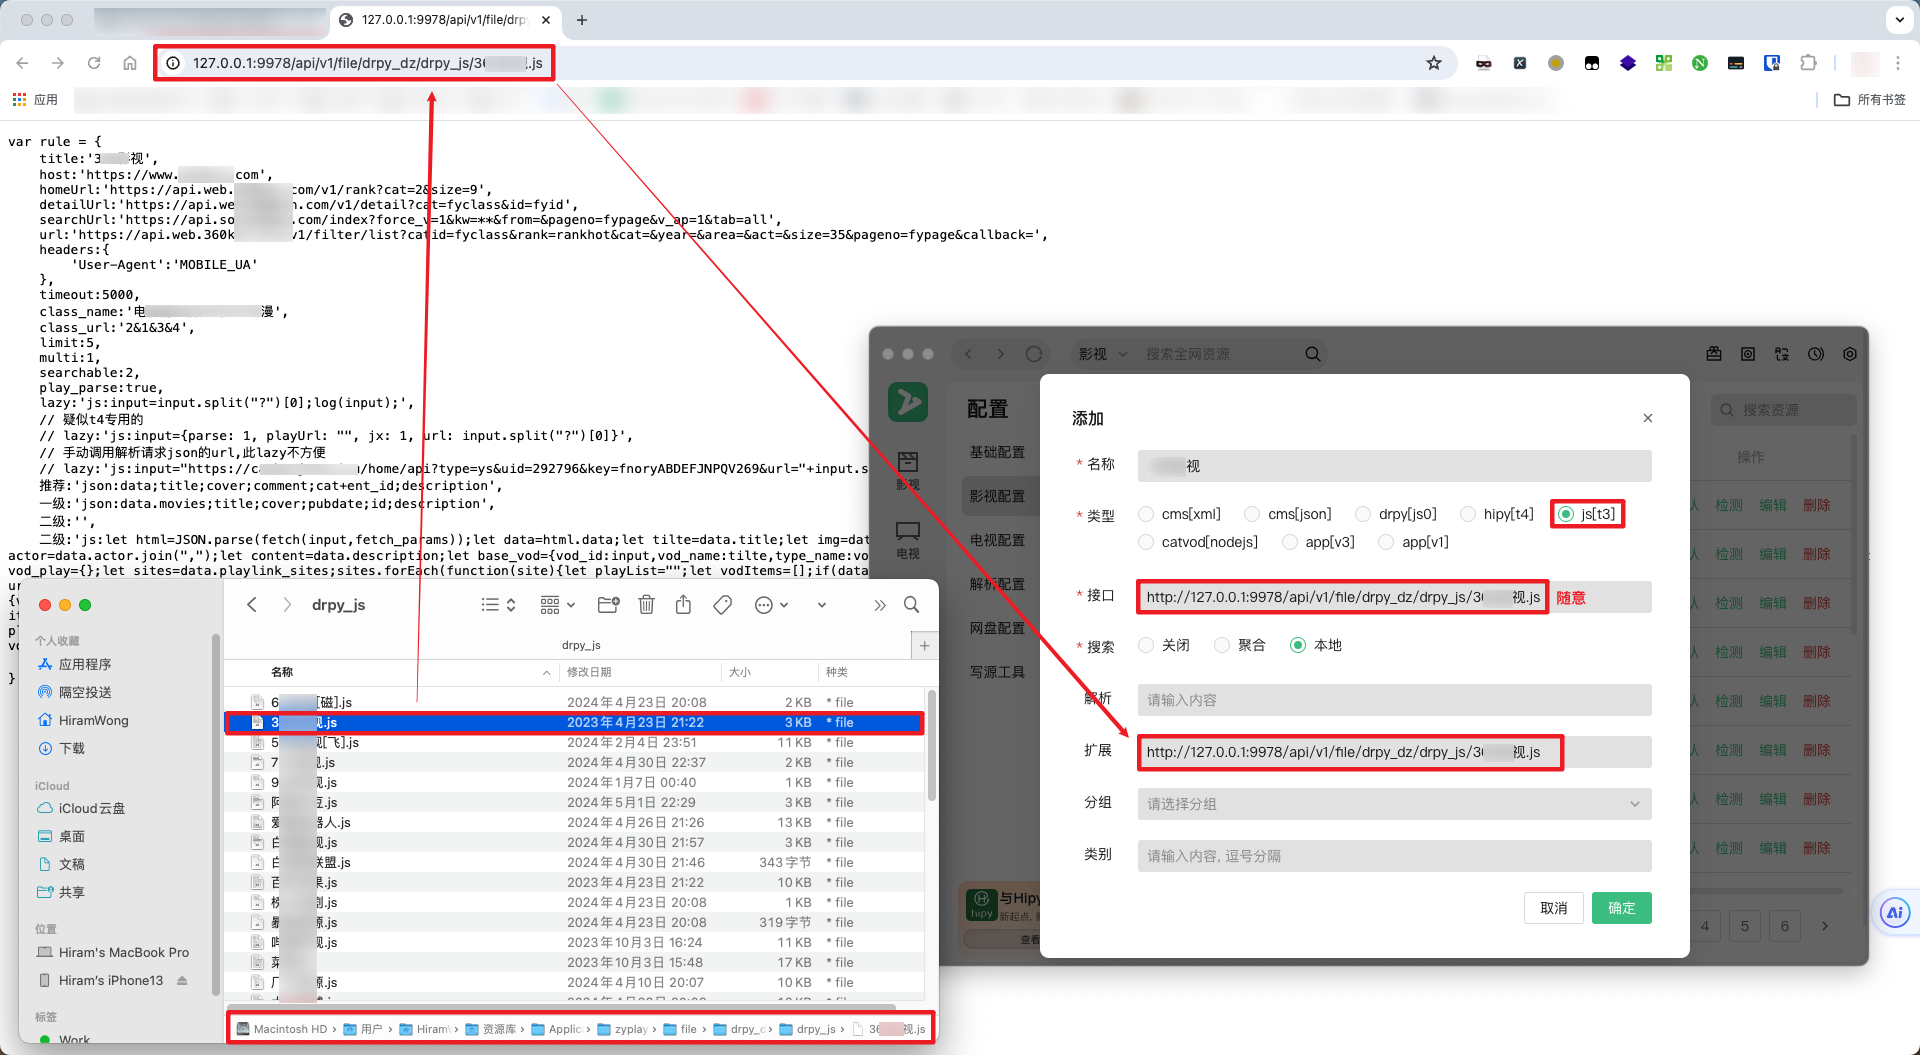Image resolution: width=1920 pixels, height=1055 pixels.
Task: Close the 127.0.0.1:9978 browser tab
Action: click(545, 20)
